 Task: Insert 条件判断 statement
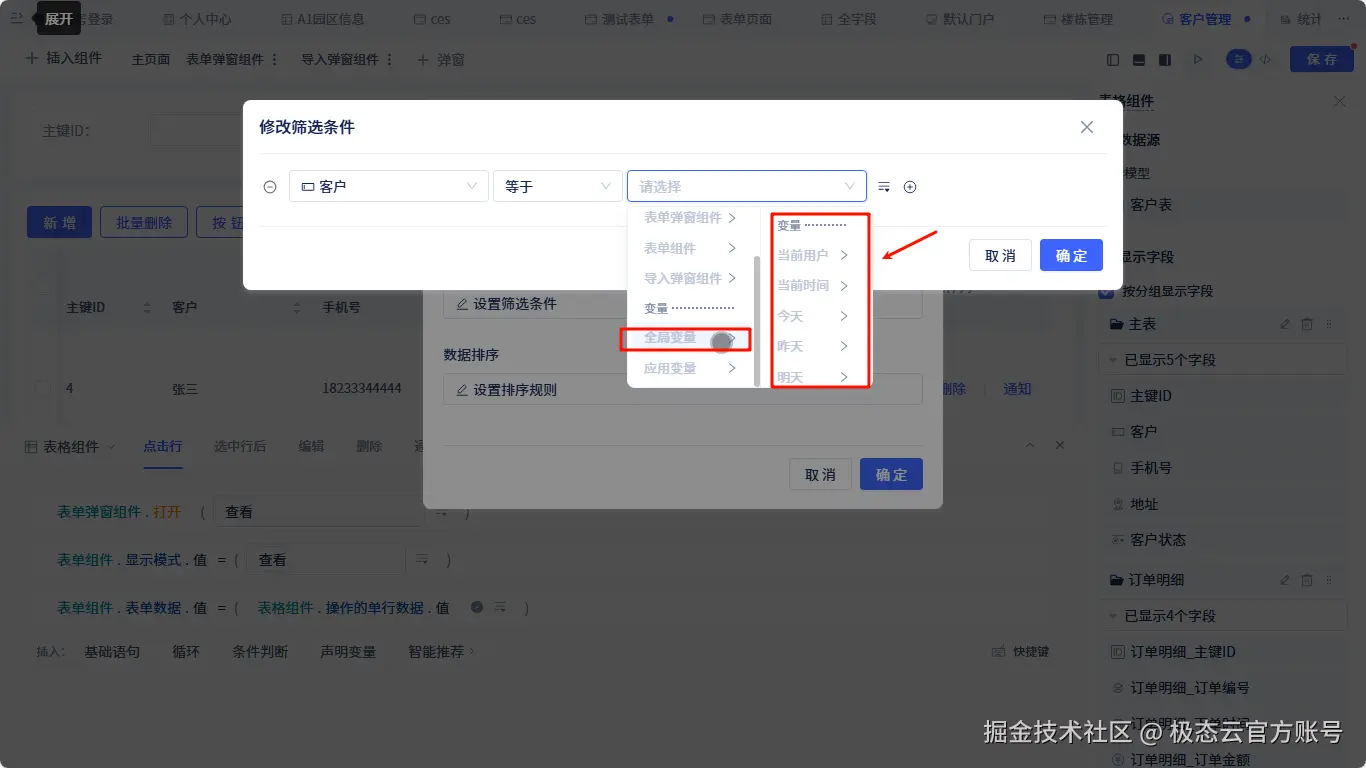tap(260, 652)
